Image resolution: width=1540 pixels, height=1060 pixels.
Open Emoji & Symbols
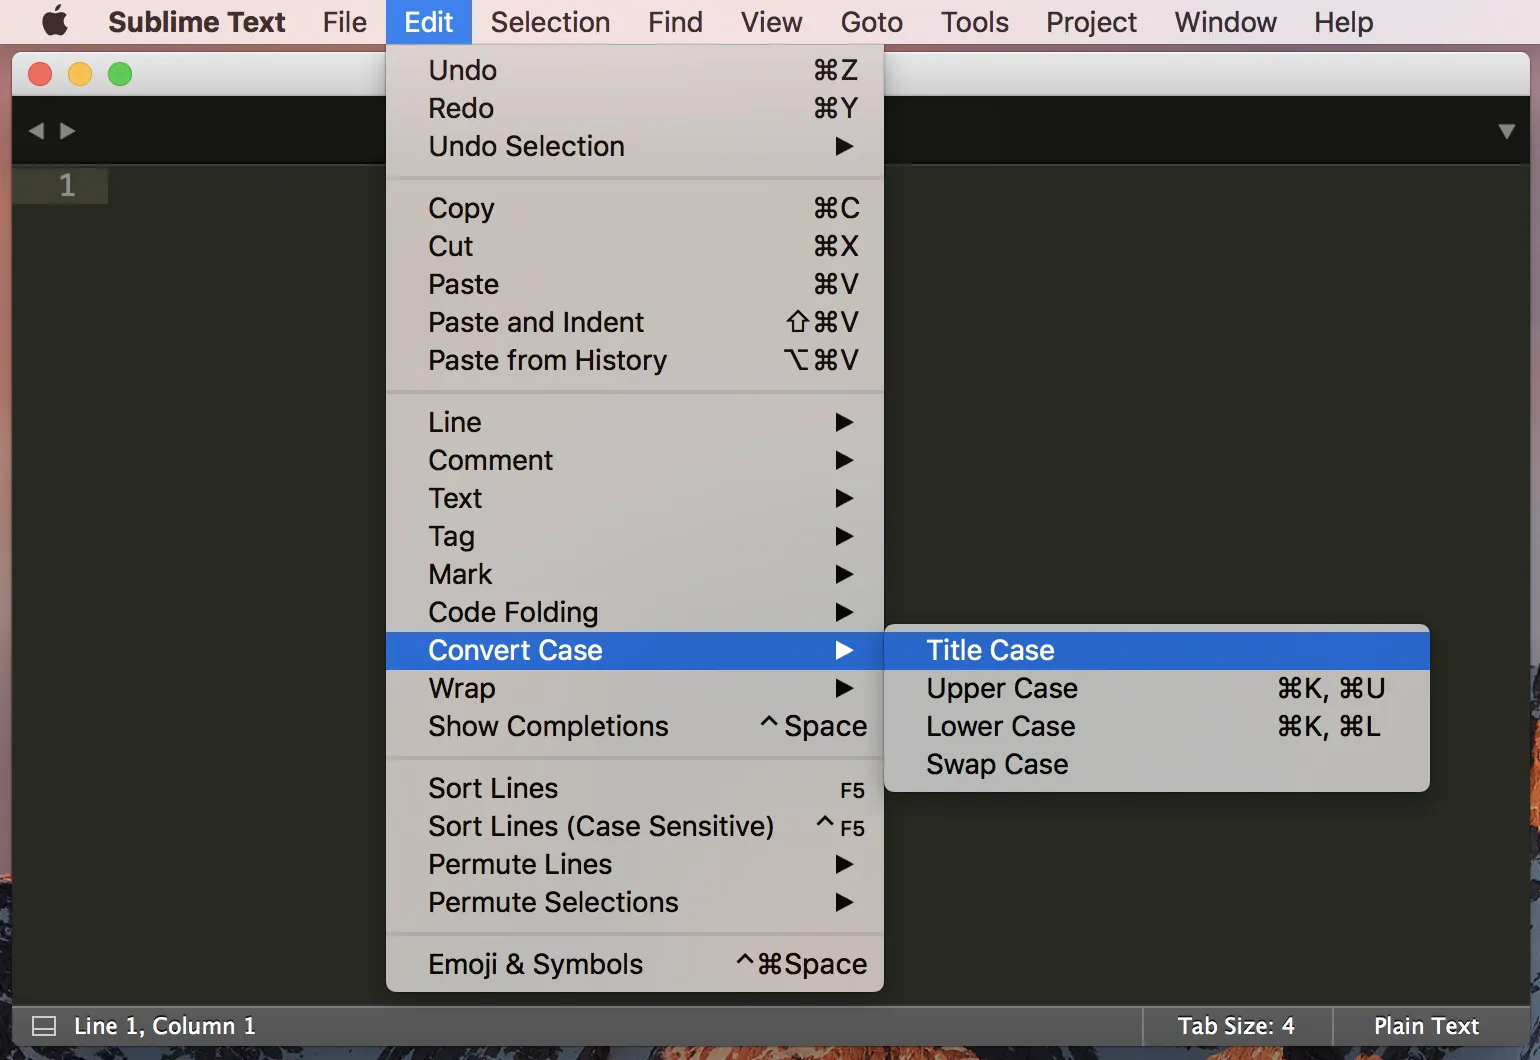tap(635, 964)
